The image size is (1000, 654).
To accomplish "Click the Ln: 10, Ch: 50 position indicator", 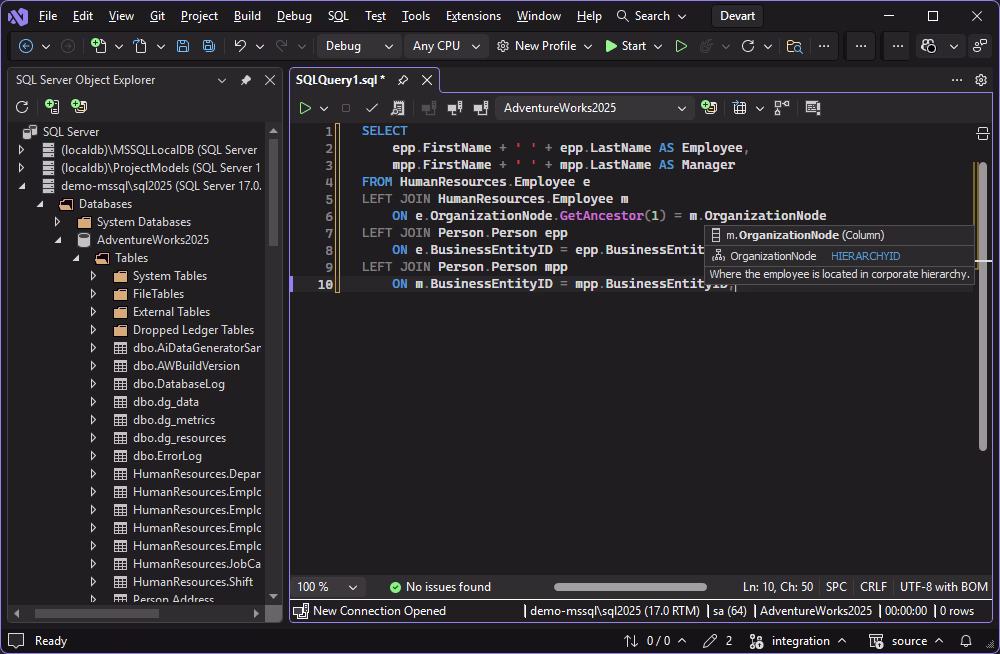I will pyautogui.click(x=777, y=586).
